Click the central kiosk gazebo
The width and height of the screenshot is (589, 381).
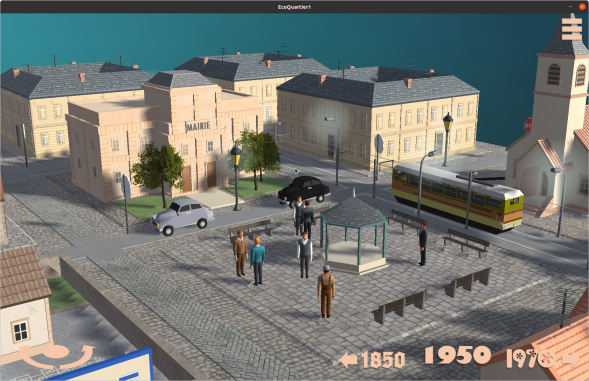[x=353, y=233]
